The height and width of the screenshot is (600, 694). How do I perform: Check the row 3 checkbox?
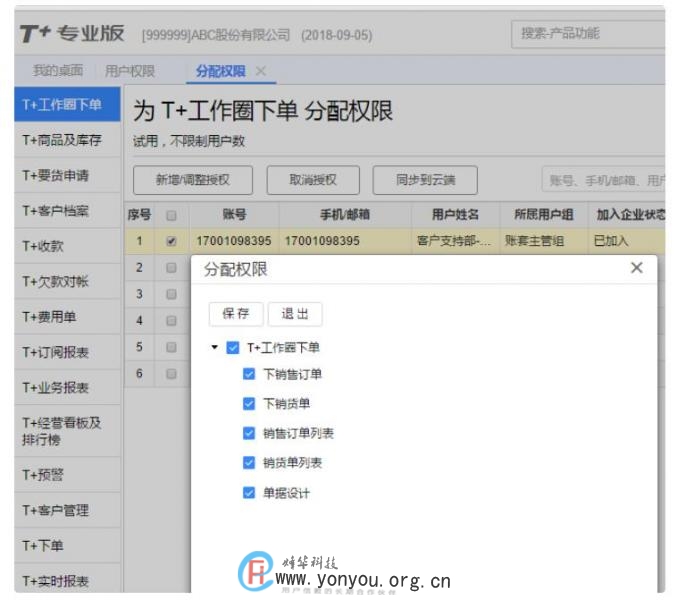171,294
